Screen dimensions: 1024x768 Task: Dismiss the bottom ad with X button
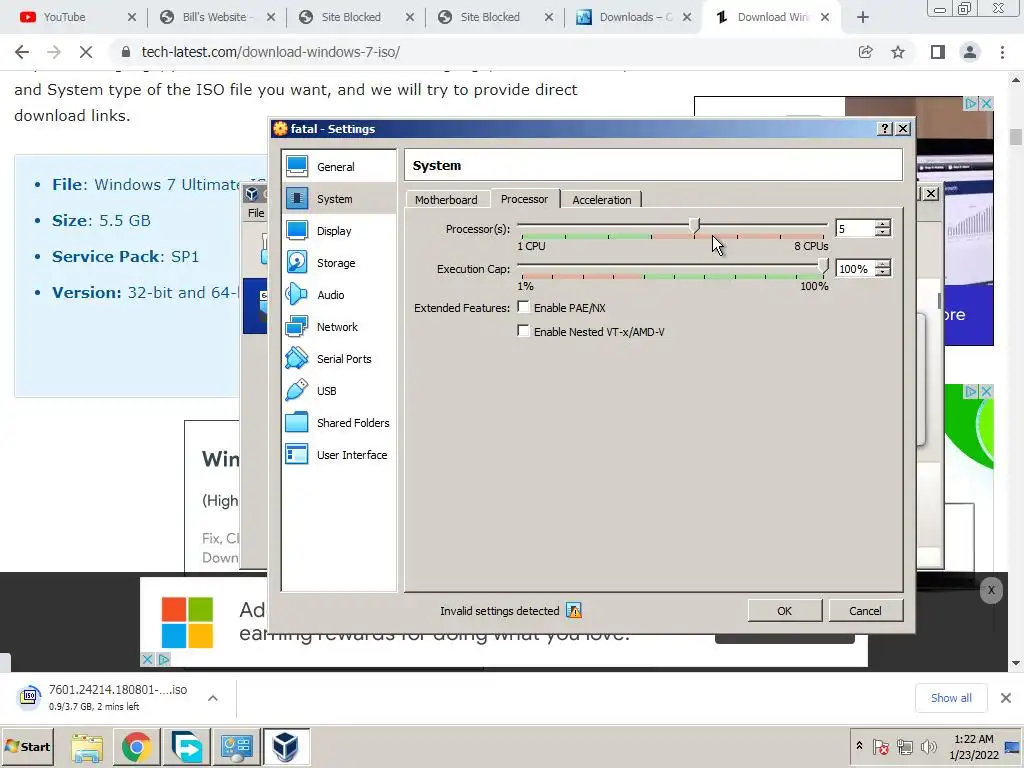(991, 590)
